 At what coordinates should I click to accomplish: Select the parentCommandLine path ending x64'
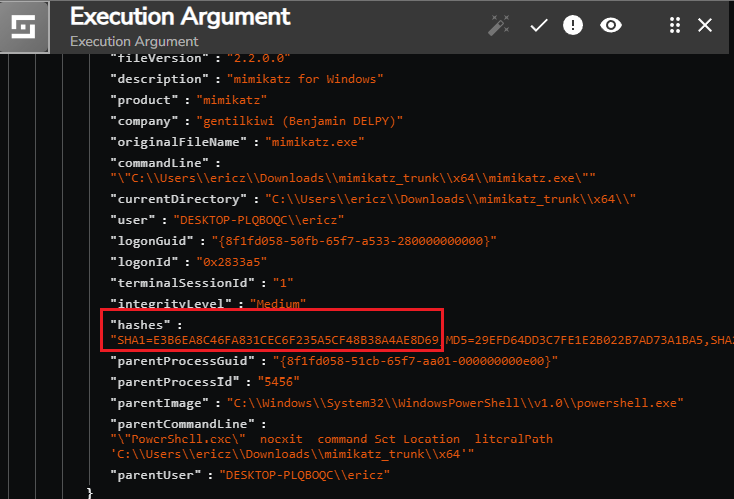[x=292, y=454]
